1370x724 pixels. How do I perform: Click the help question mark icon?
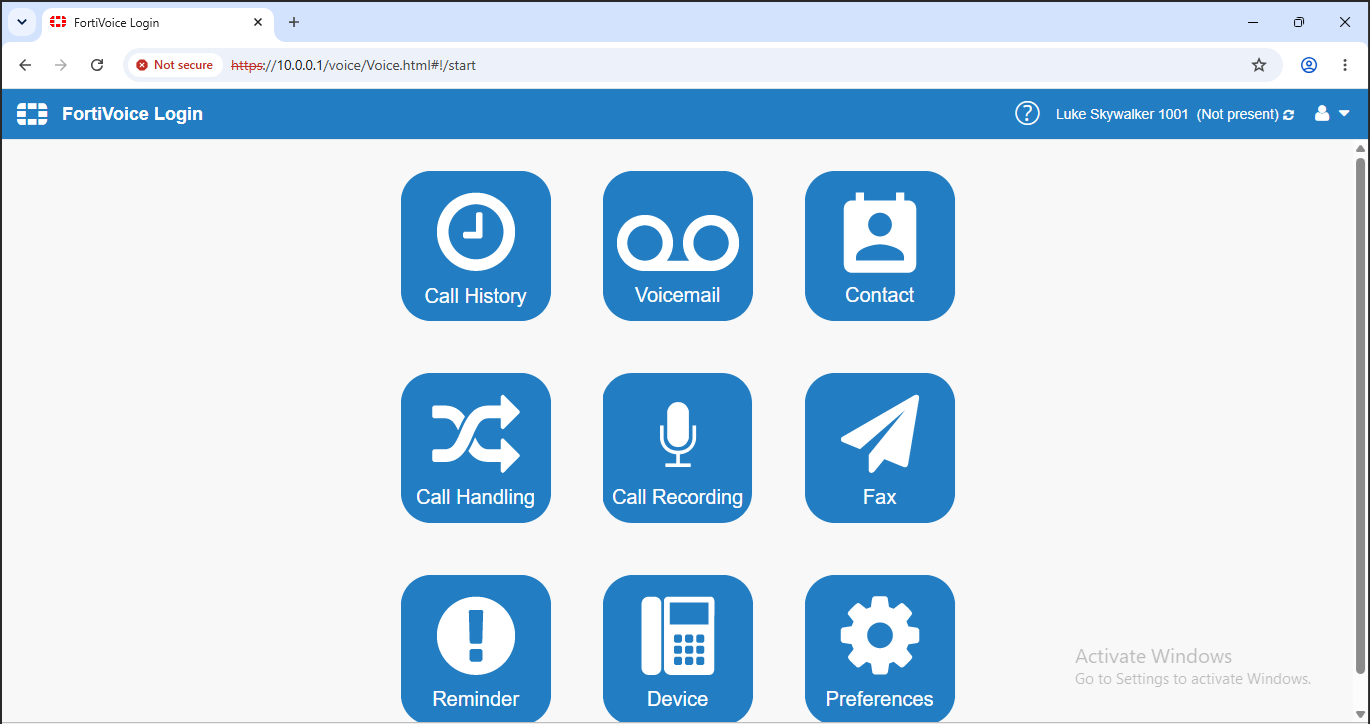coord(1027,114)
